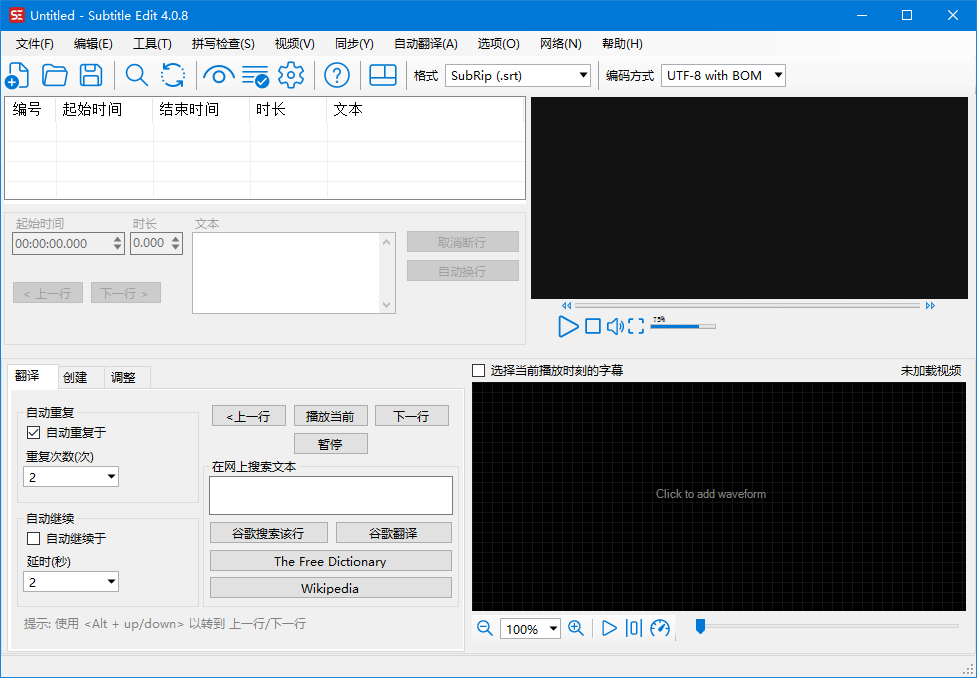977x678 pixels.
Task: Click the New subtitle file icon
Action: [18, 75]
